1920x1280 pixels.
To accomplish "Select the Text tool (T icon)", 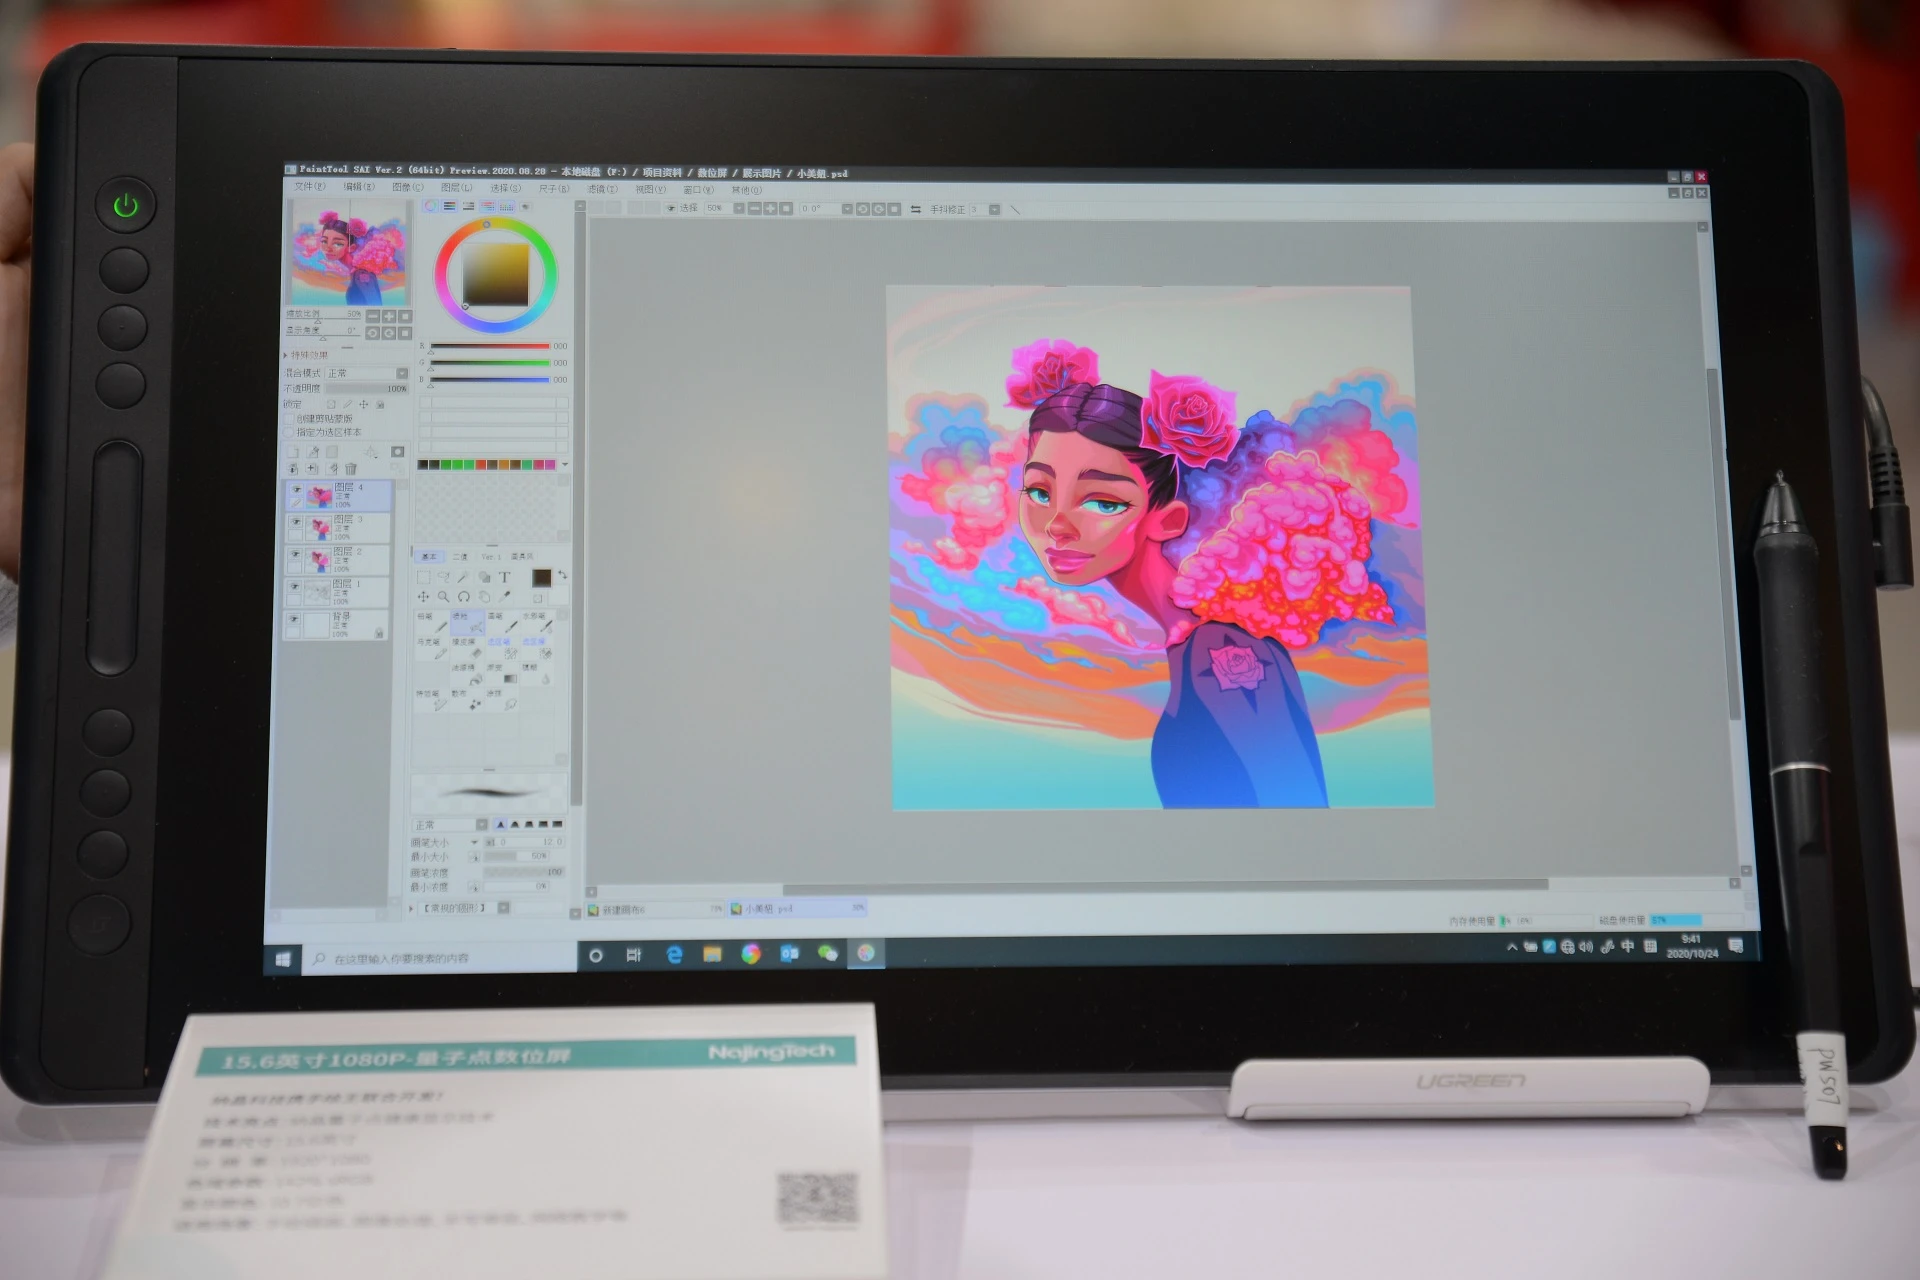I will (x=505, y=577).
